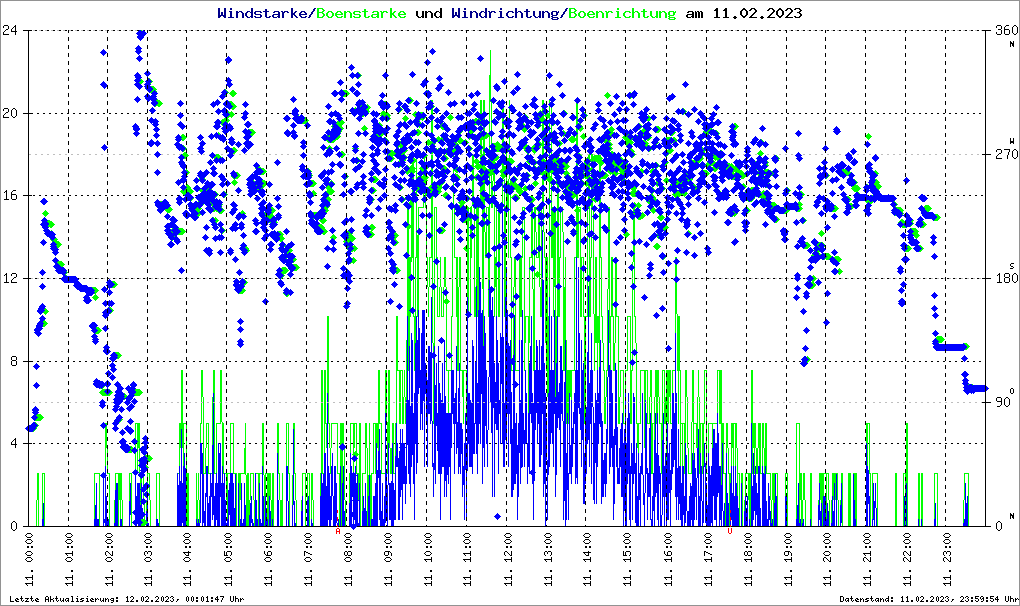This screenshot has width=1020, height=606.
Task: Click the red sunrise marker "A"
Action: pos(338,531)
